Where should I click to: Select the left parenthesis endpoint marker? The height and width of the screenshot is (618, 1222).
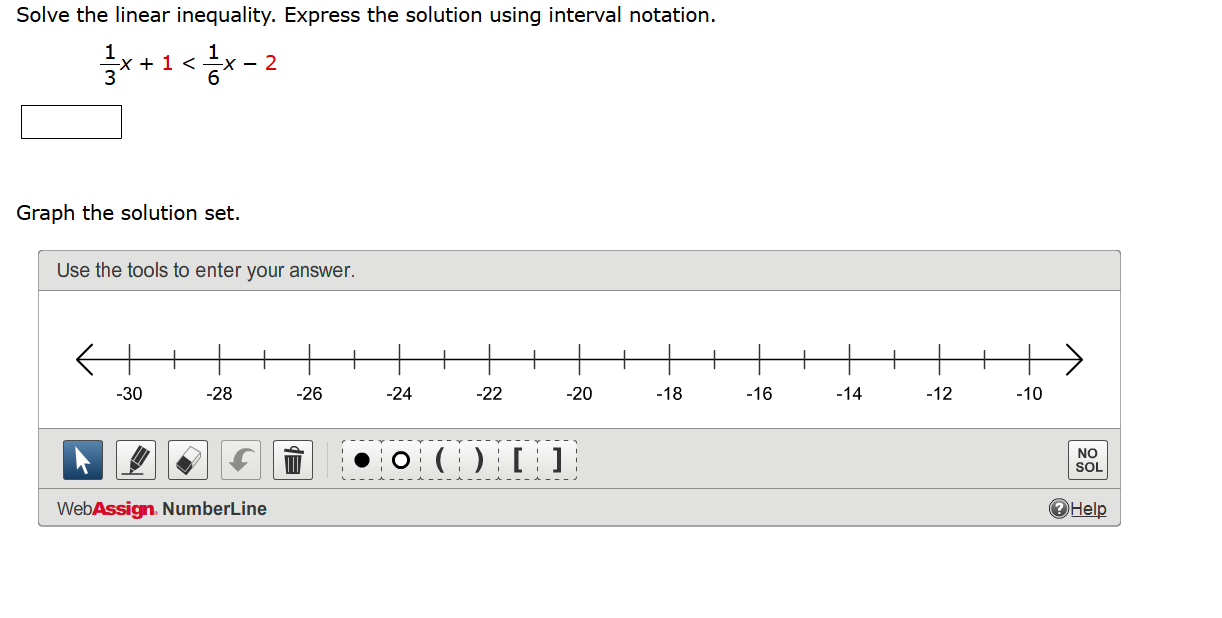(x=440, y=459)
